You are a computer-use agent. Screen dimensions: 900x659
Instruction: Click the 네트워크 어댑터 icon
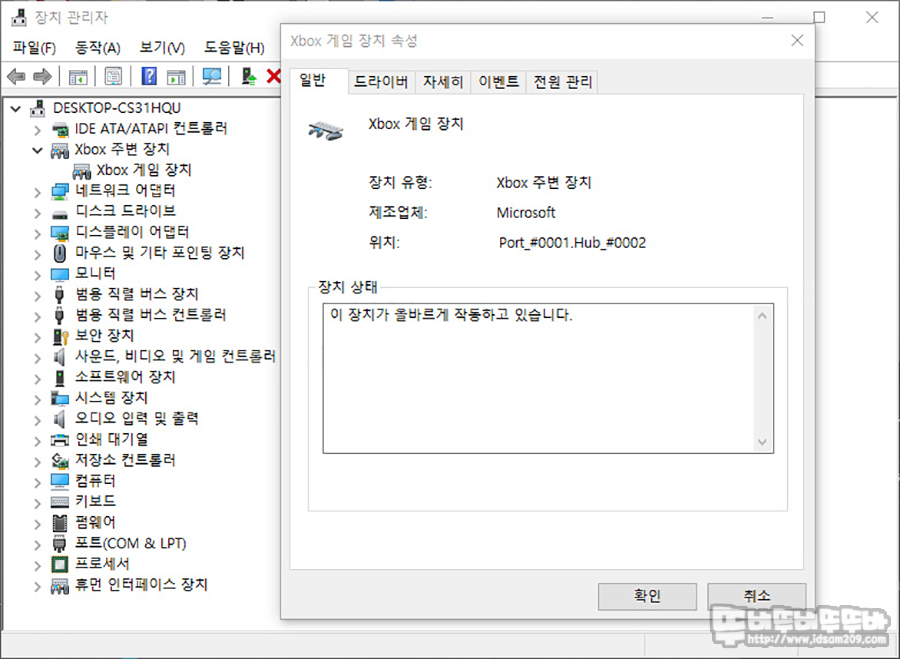pos(60,191)
